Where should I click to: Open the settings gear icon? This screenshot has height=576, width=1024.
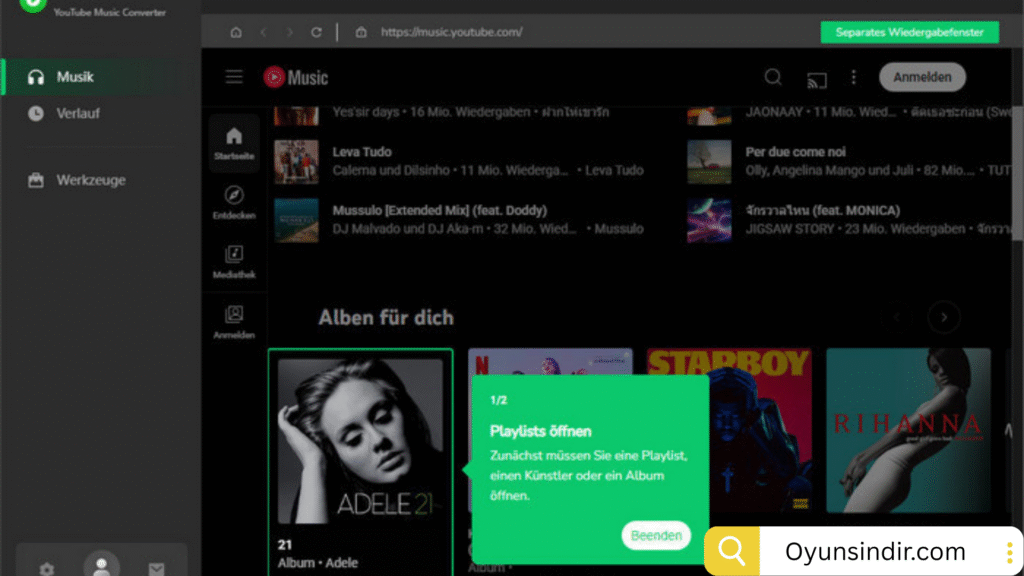[46, 568]
